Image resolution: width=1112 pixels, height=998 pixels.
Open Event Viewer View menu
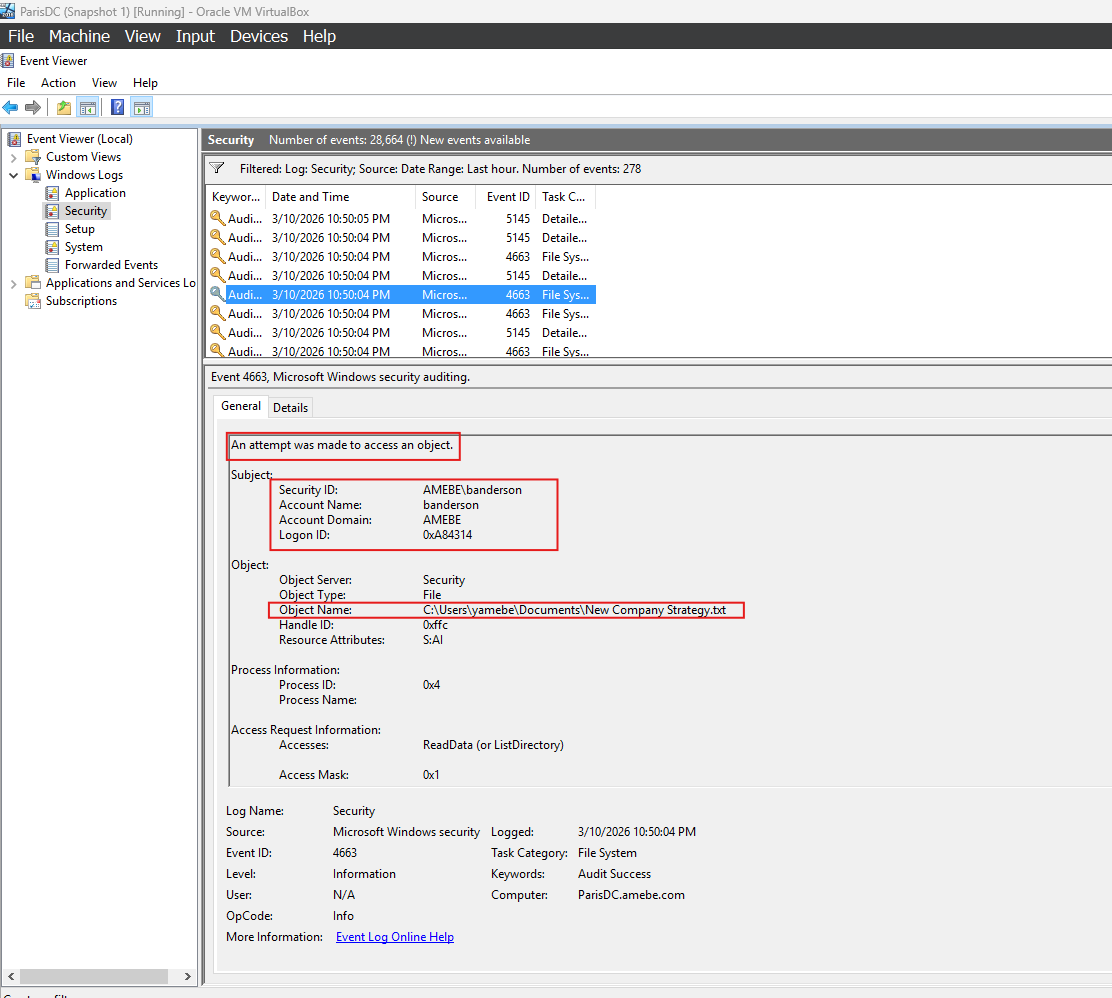(x=104, y=83)
